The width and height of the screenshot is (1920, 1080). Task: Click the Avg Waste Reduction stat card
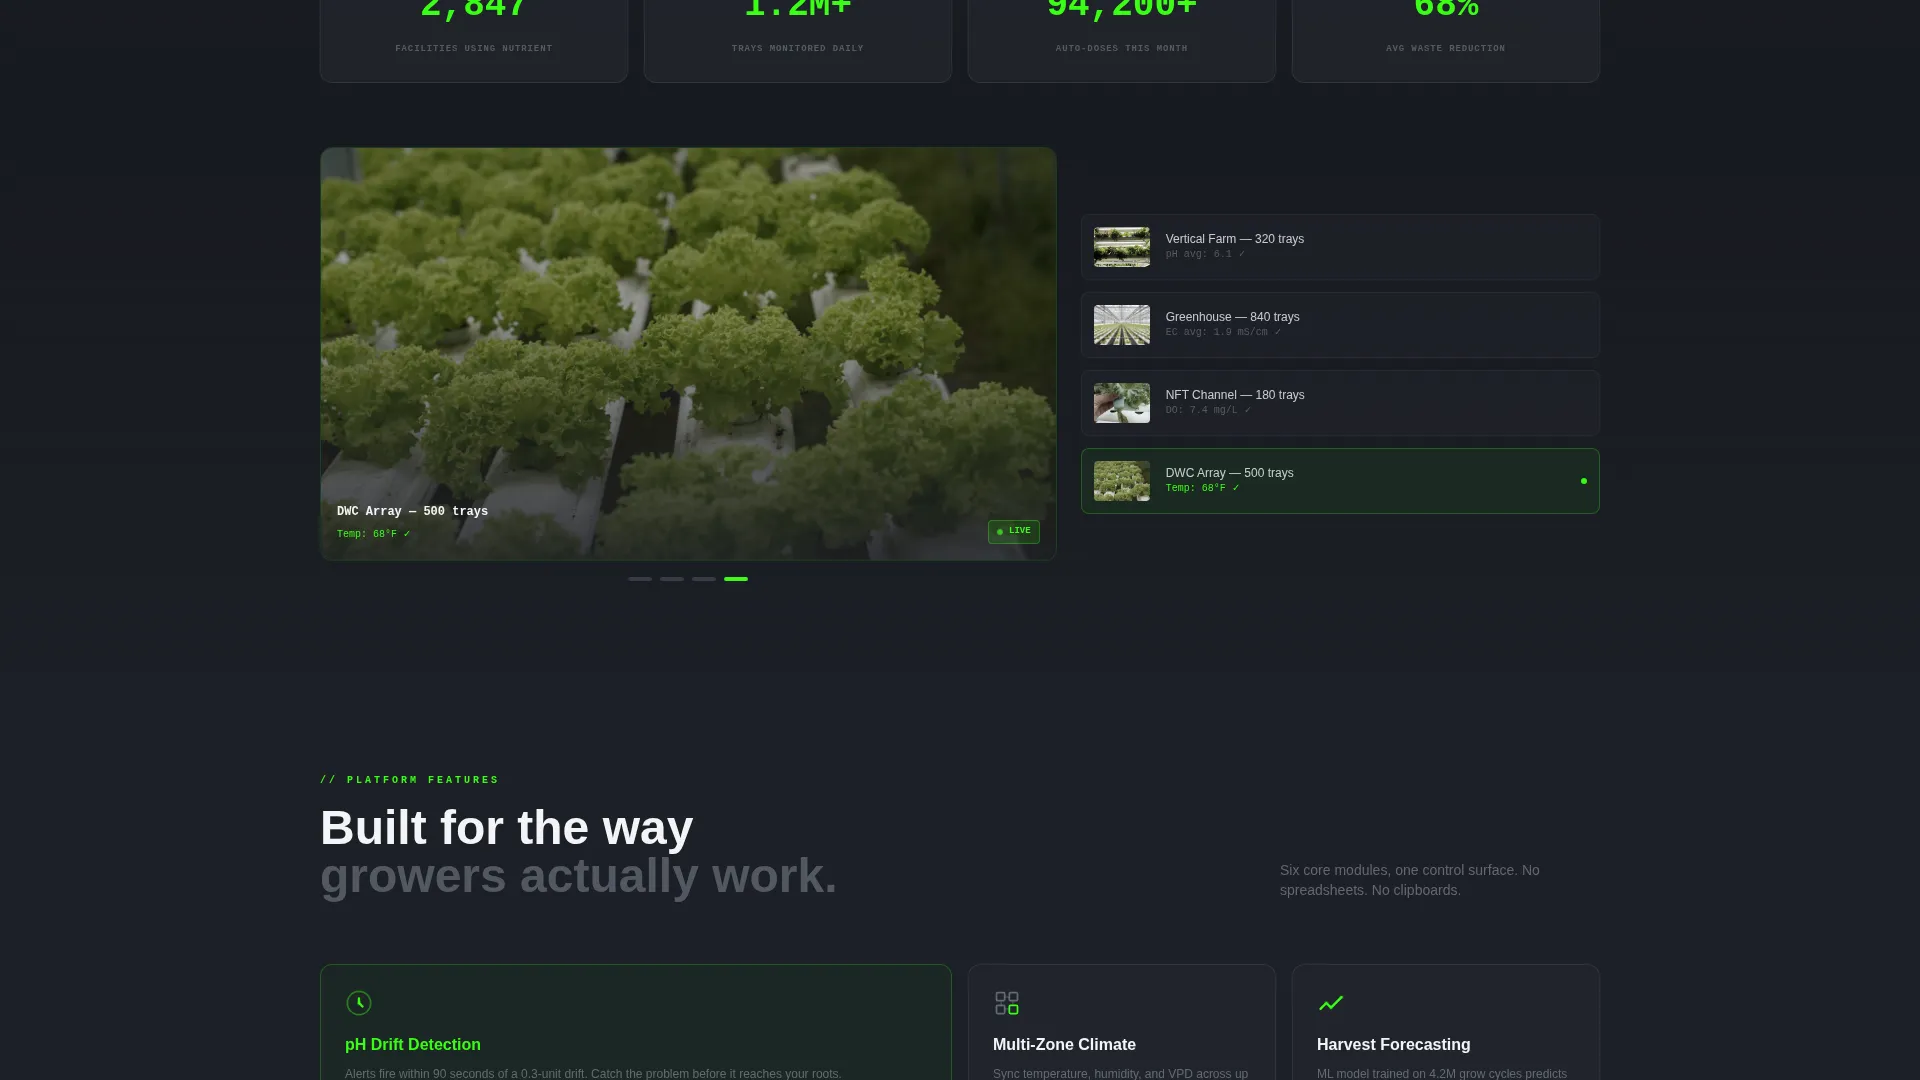coord(1446,40)
